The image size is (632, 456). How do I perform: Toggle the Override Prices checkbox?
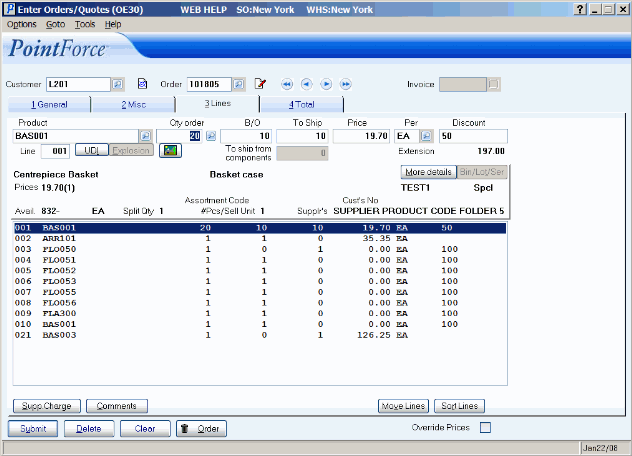[486, 427]
